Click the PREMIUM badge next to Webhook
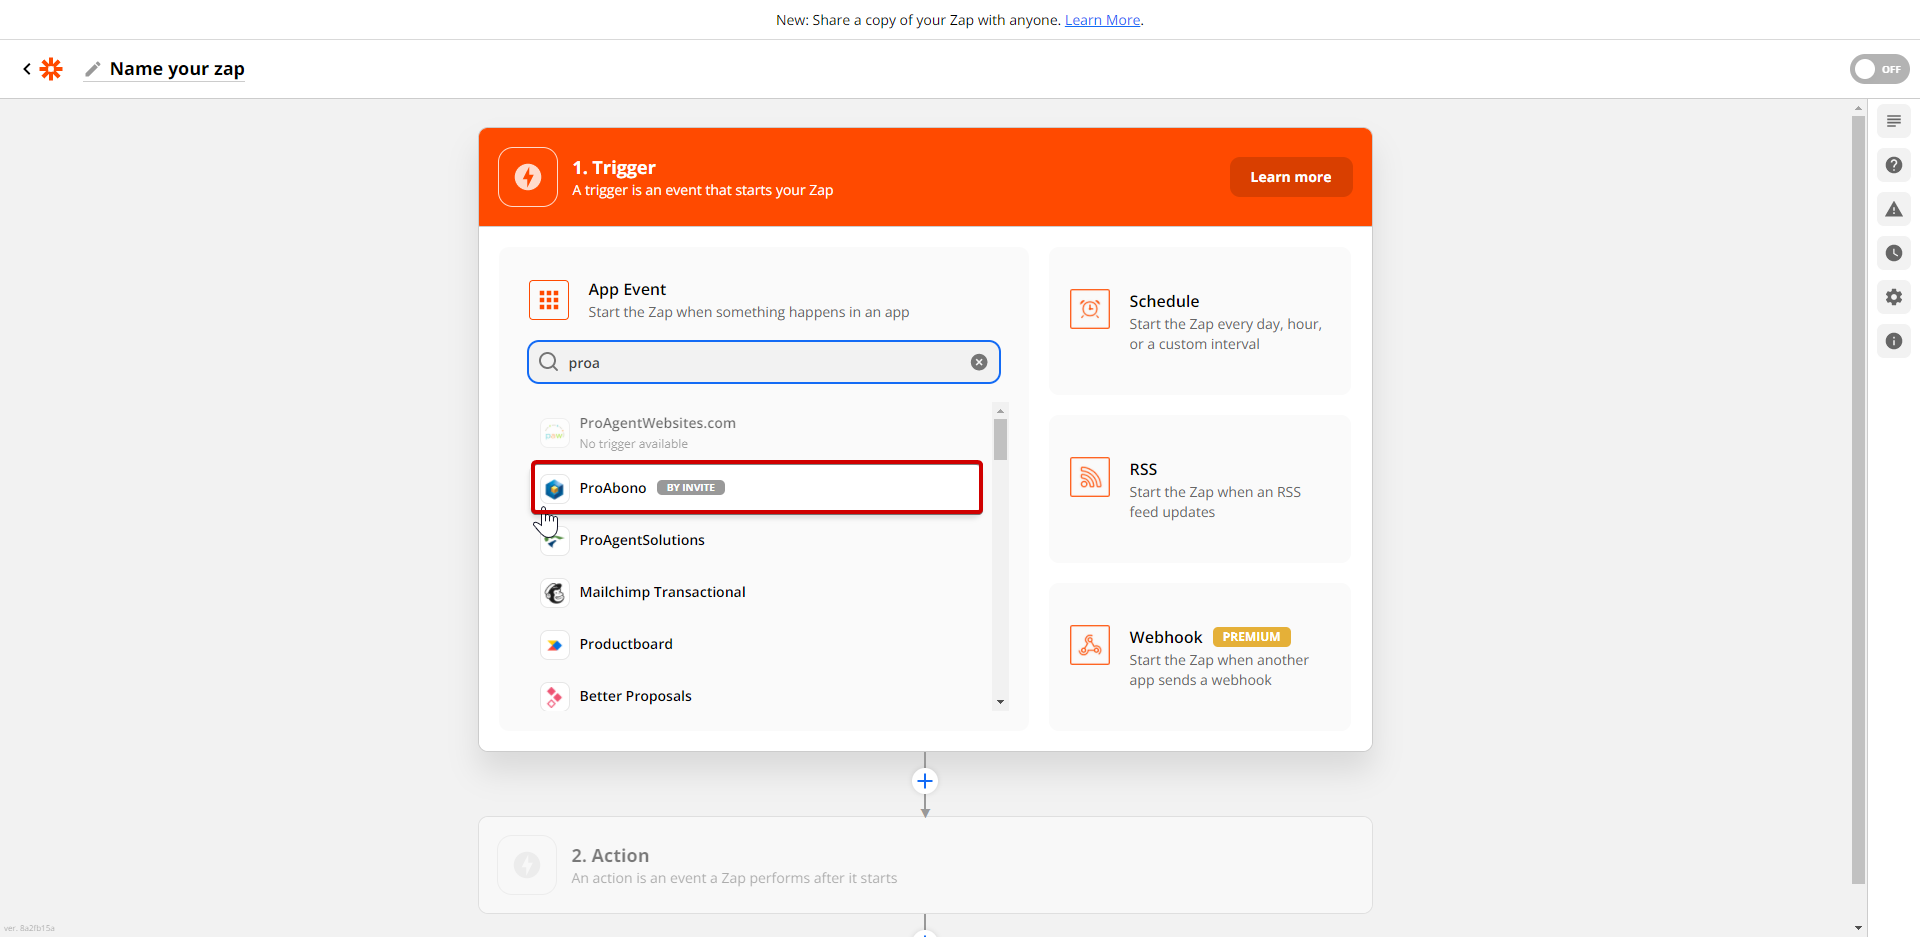 point(1251,637)
